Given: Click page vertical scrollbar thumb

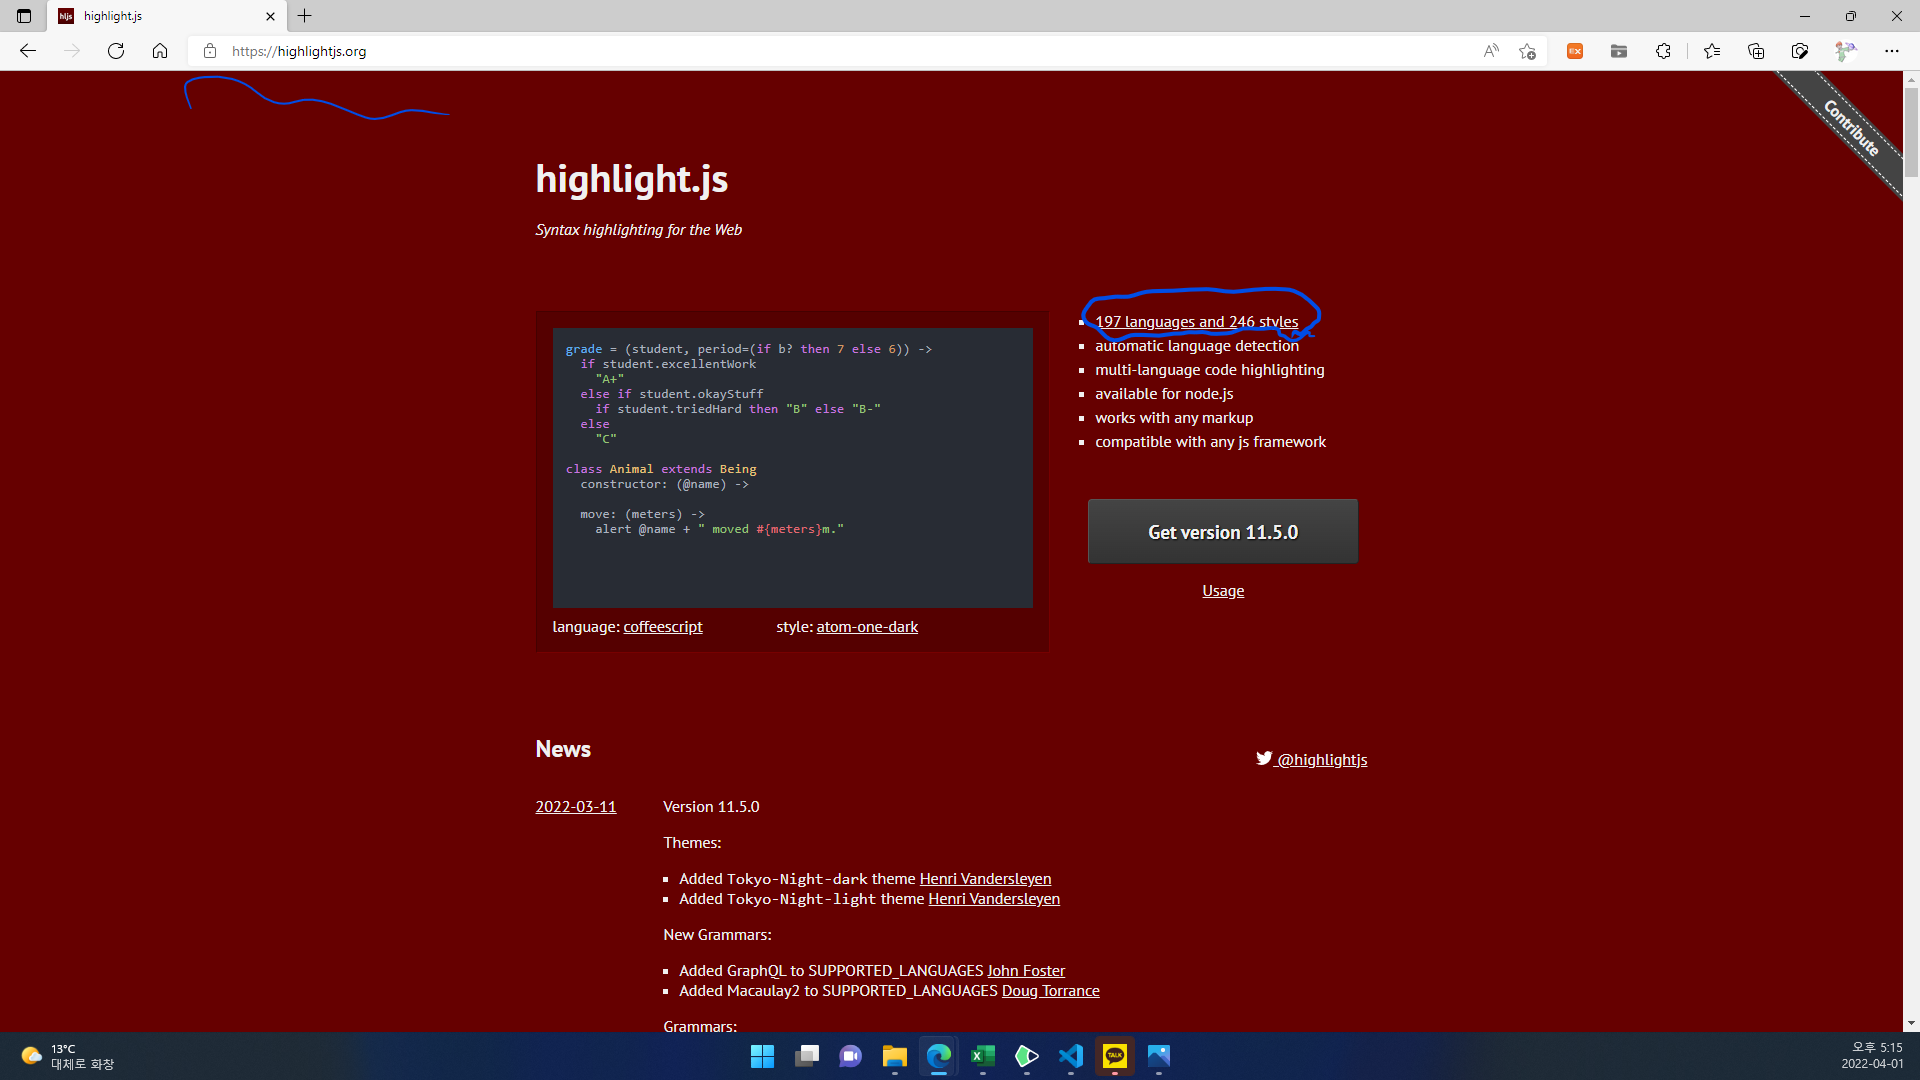Looking at the screenshot, I should click(1911, 132).
